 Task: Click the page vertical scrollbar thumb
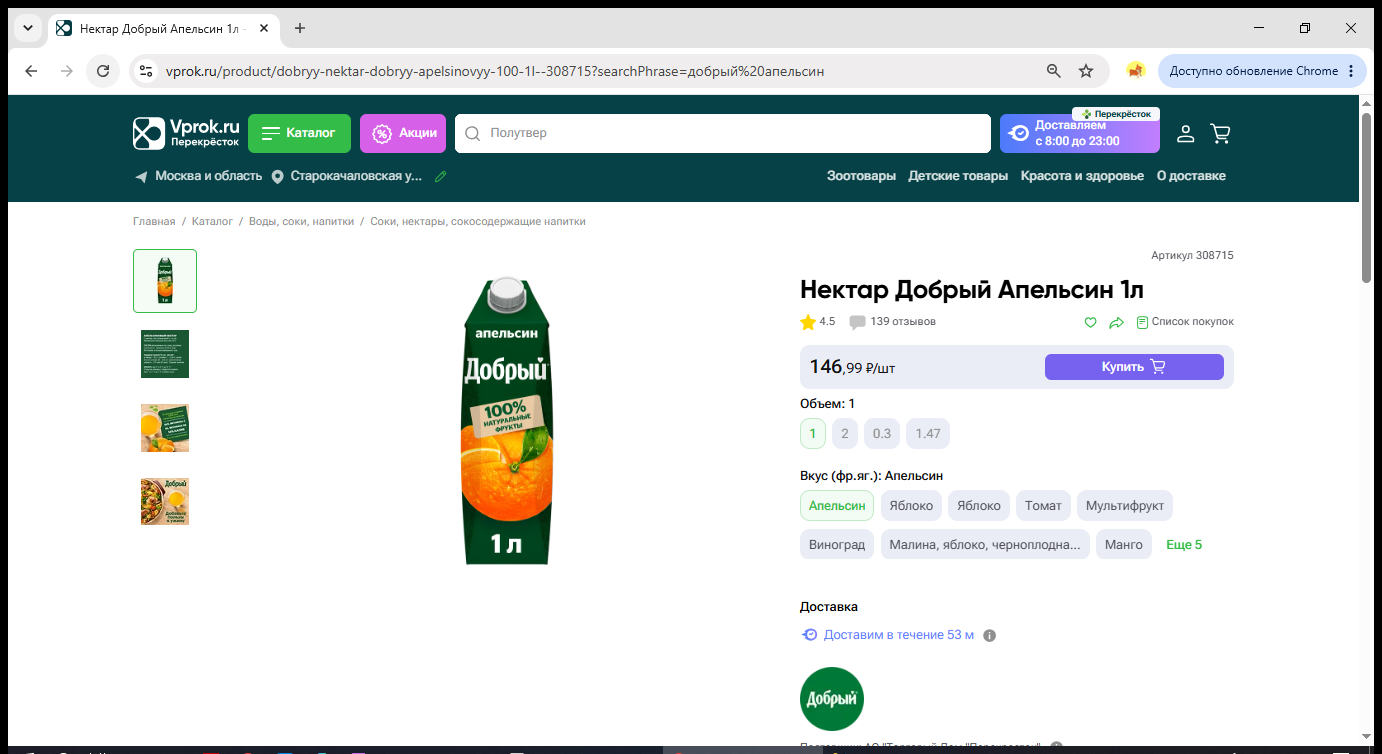[x=1366, y=198]
